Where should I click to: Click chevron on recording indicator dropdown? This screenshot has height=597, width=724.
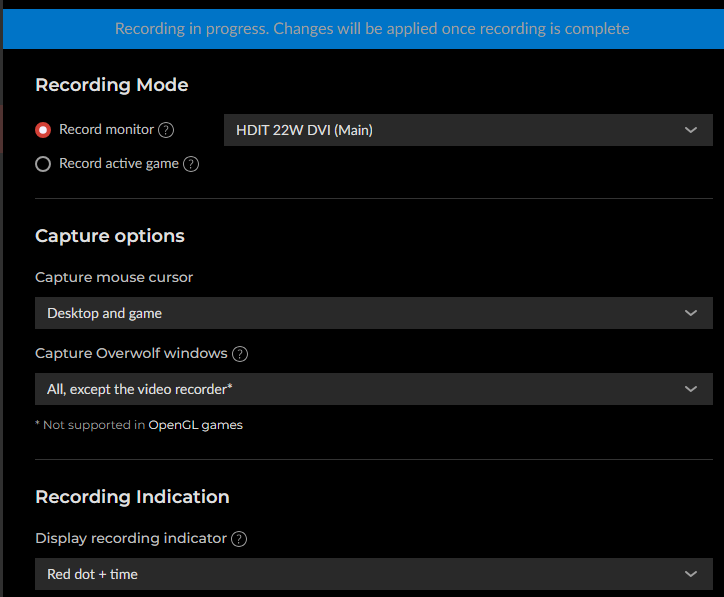click(691, 574)
